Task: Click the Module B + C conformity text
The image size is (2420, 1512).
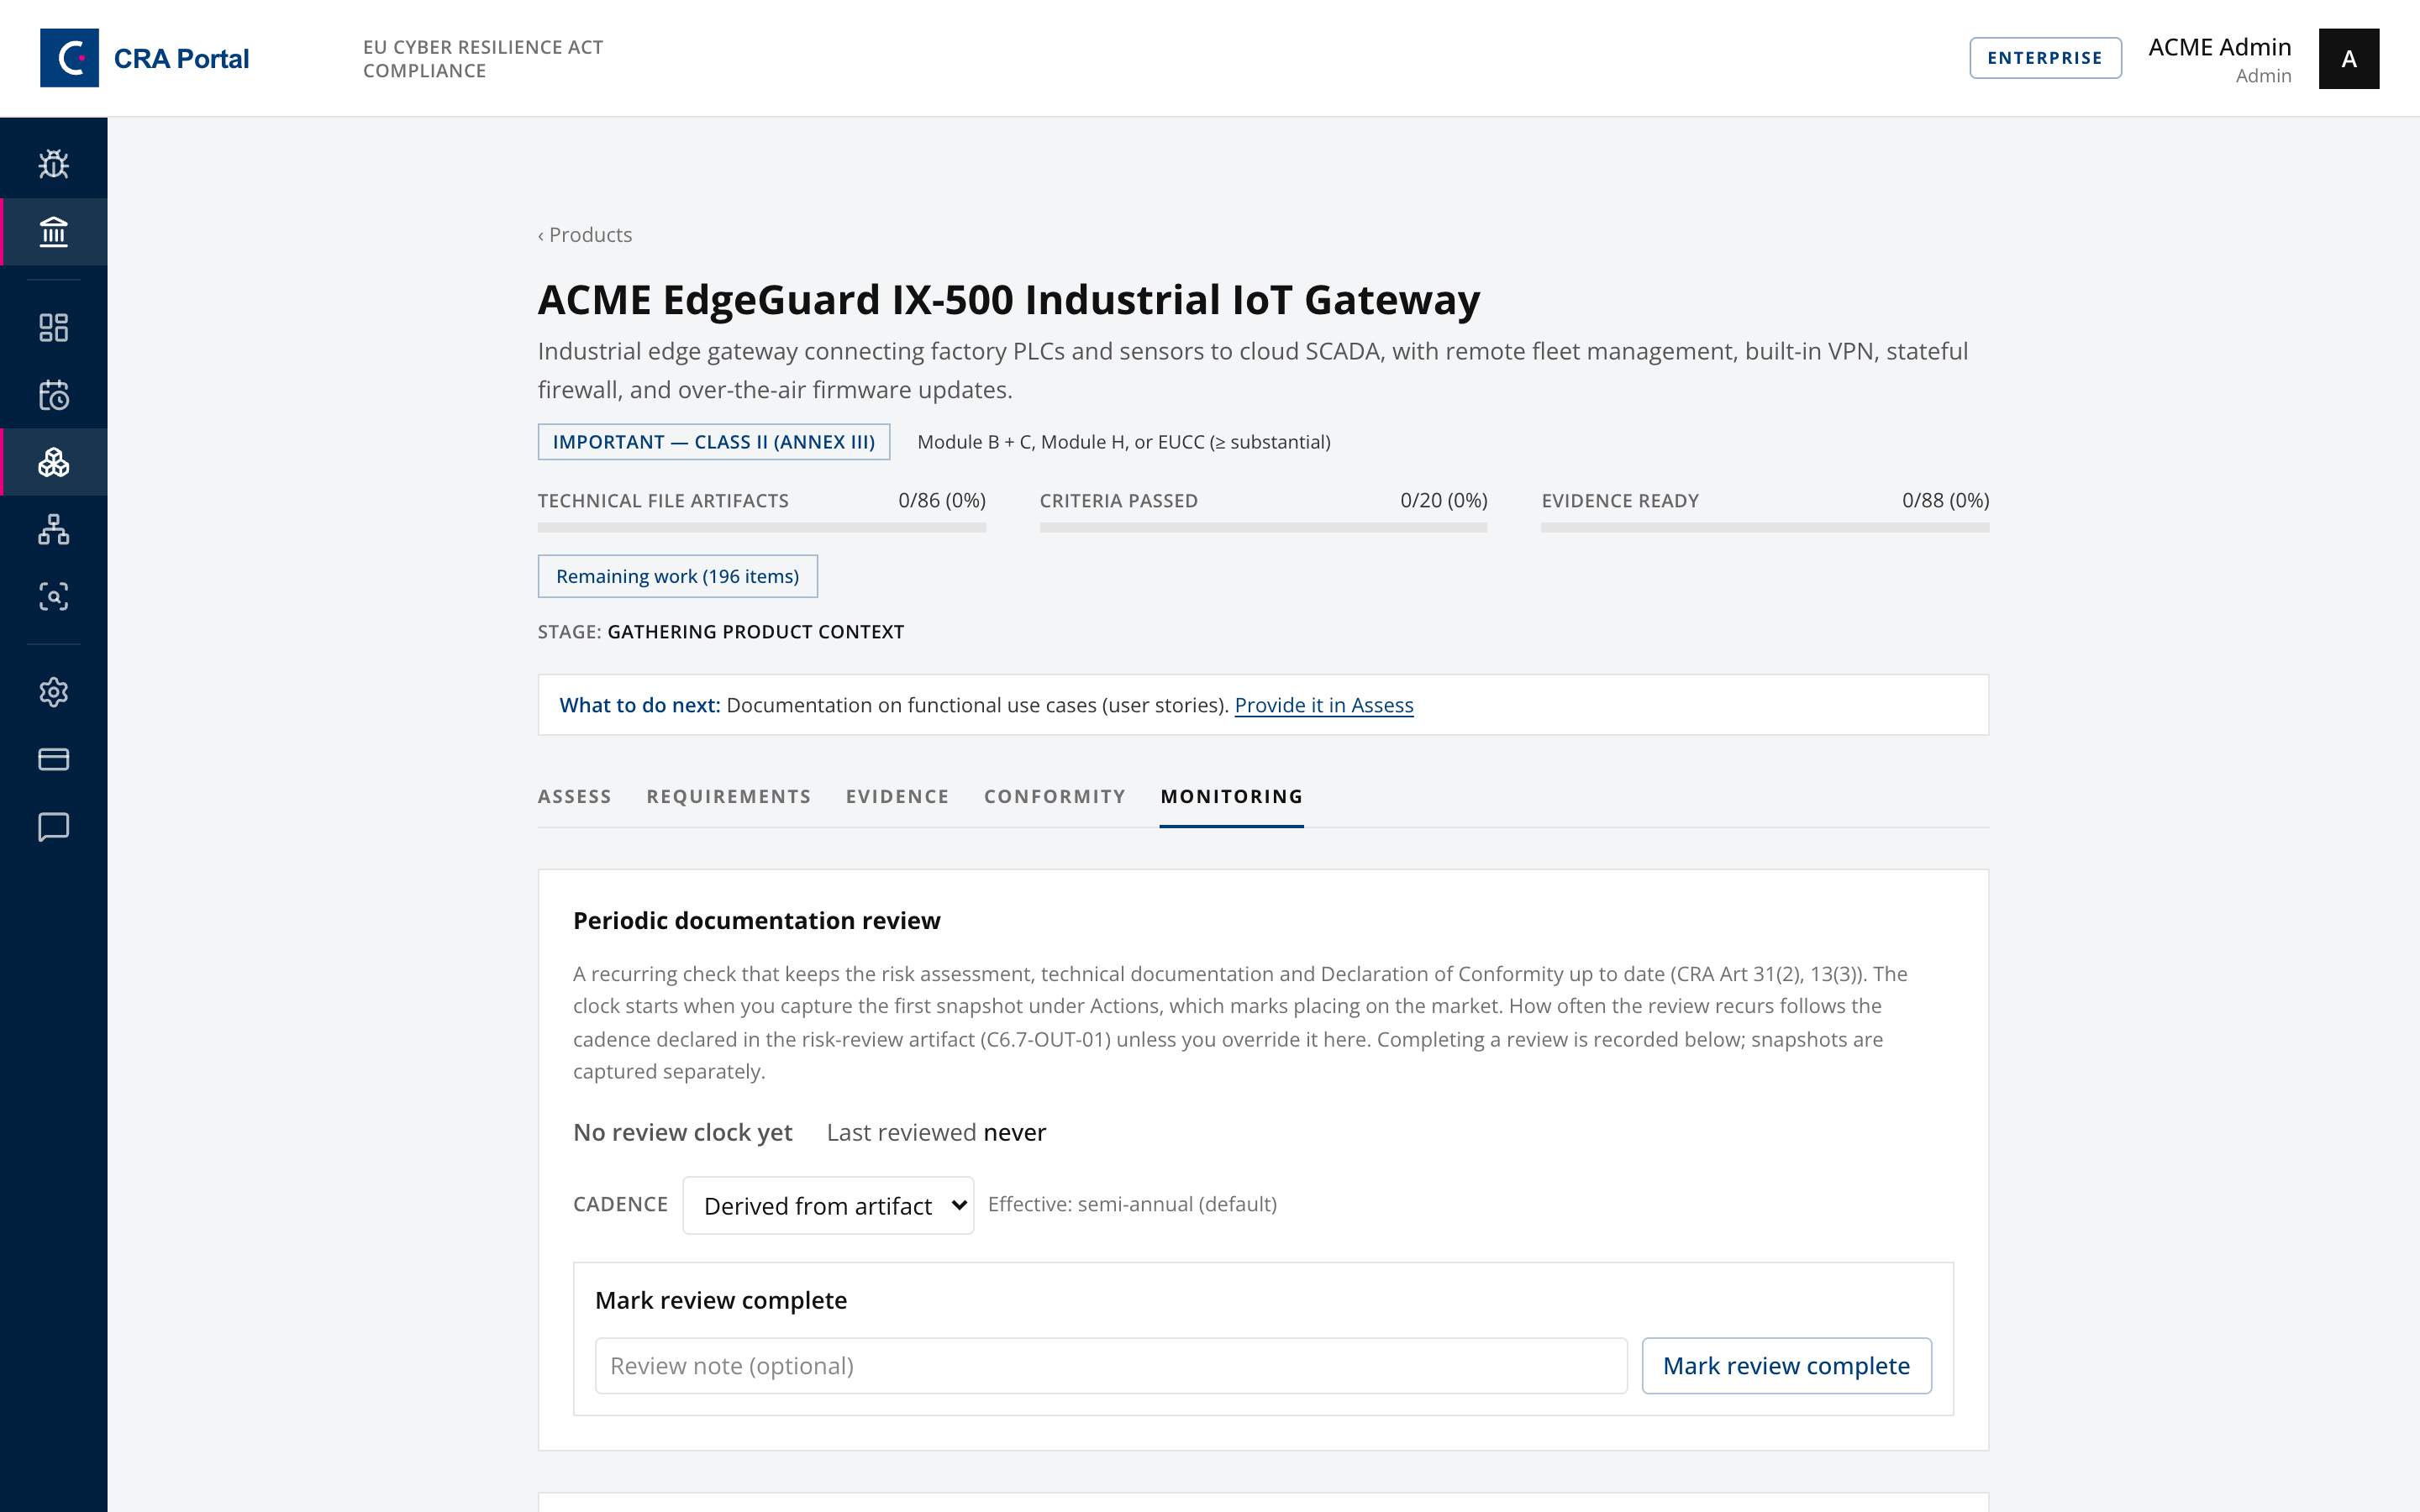Action: (x=1124, y=442)
